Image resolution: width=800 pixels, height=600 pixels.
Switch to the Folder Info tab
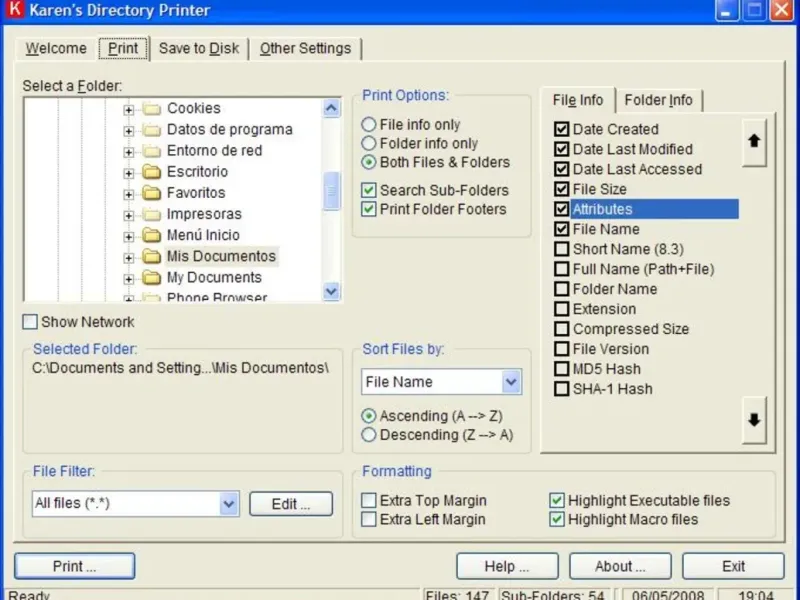pos(658,100)
